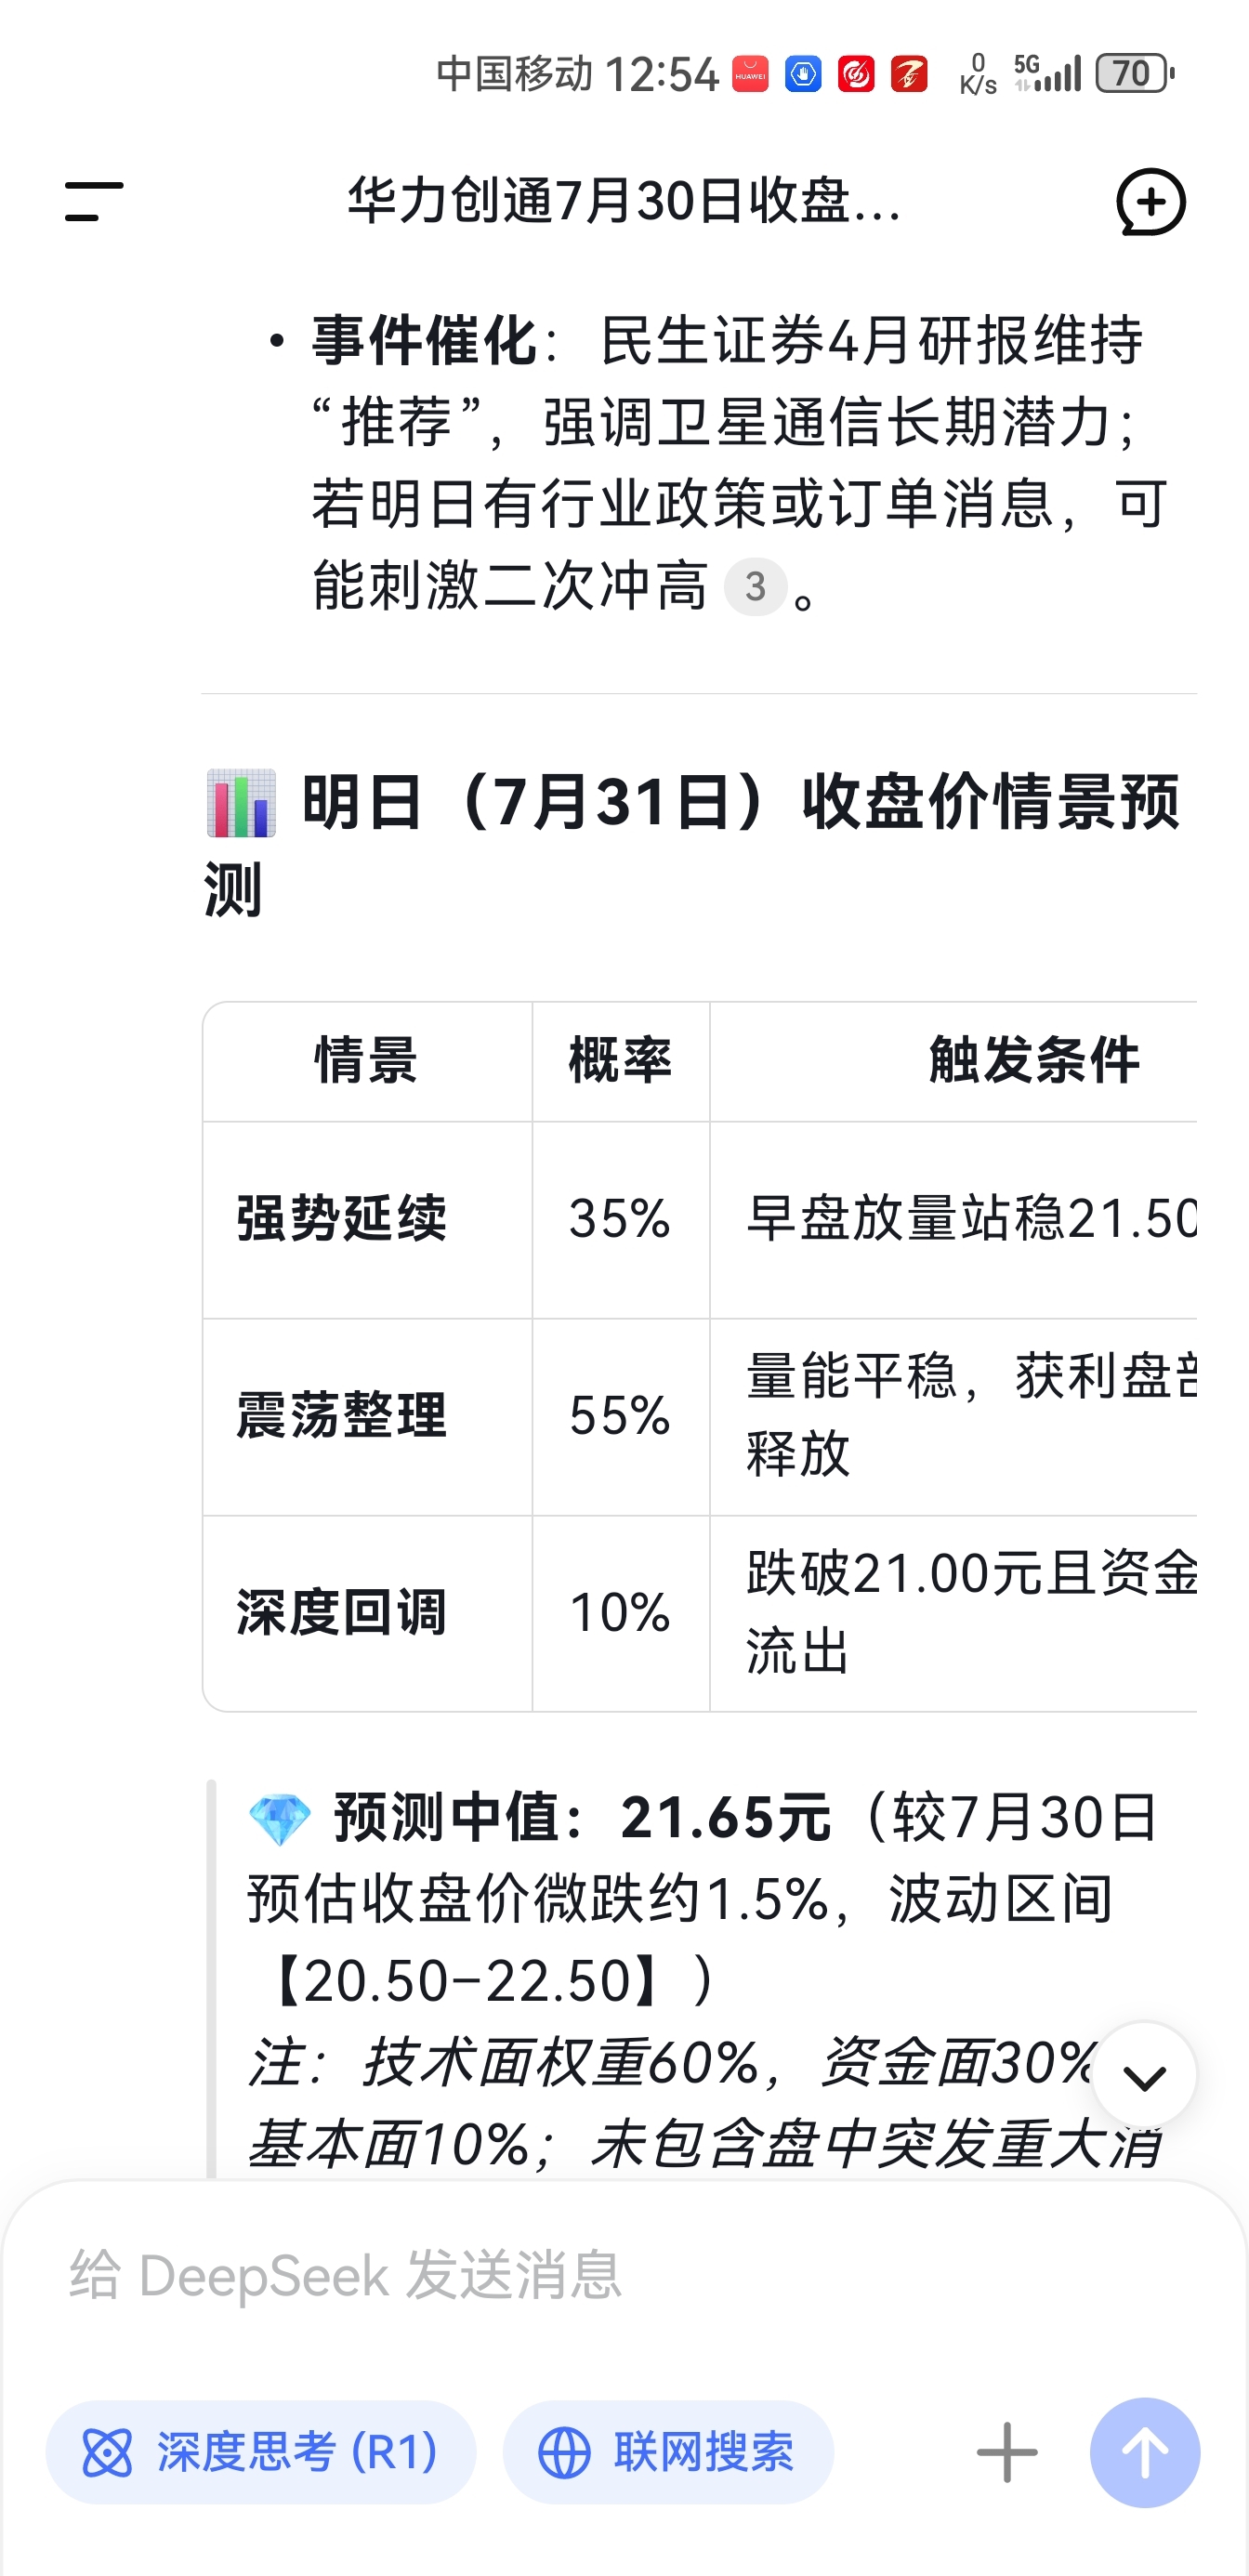Image resolution: width=1249 pixels, height=2576 pixels.
Task: Toggle 深度思考 (R1) mode
Action: tap(261, 2452)
